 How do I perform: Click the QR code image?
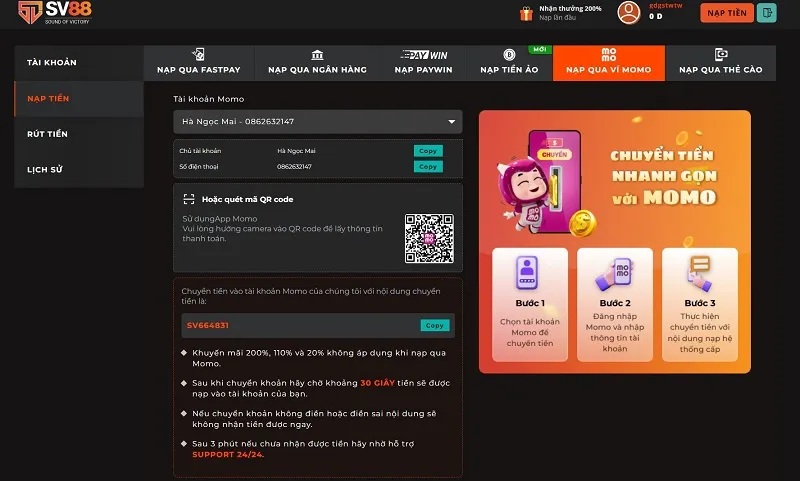click(x=429, y=238)
